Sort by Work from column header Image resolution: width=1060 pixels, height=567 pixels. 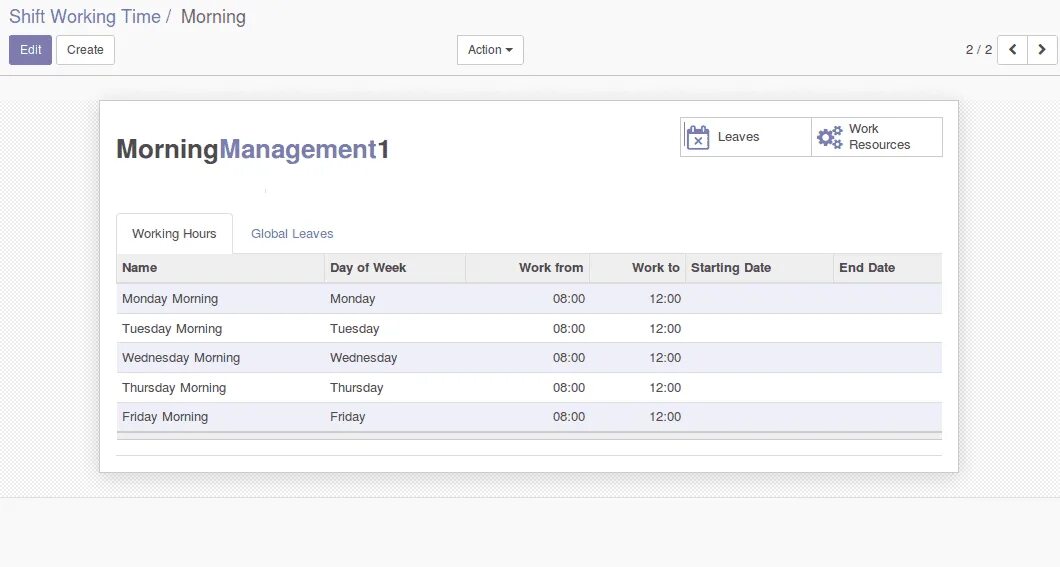click(x=527, y=268)
